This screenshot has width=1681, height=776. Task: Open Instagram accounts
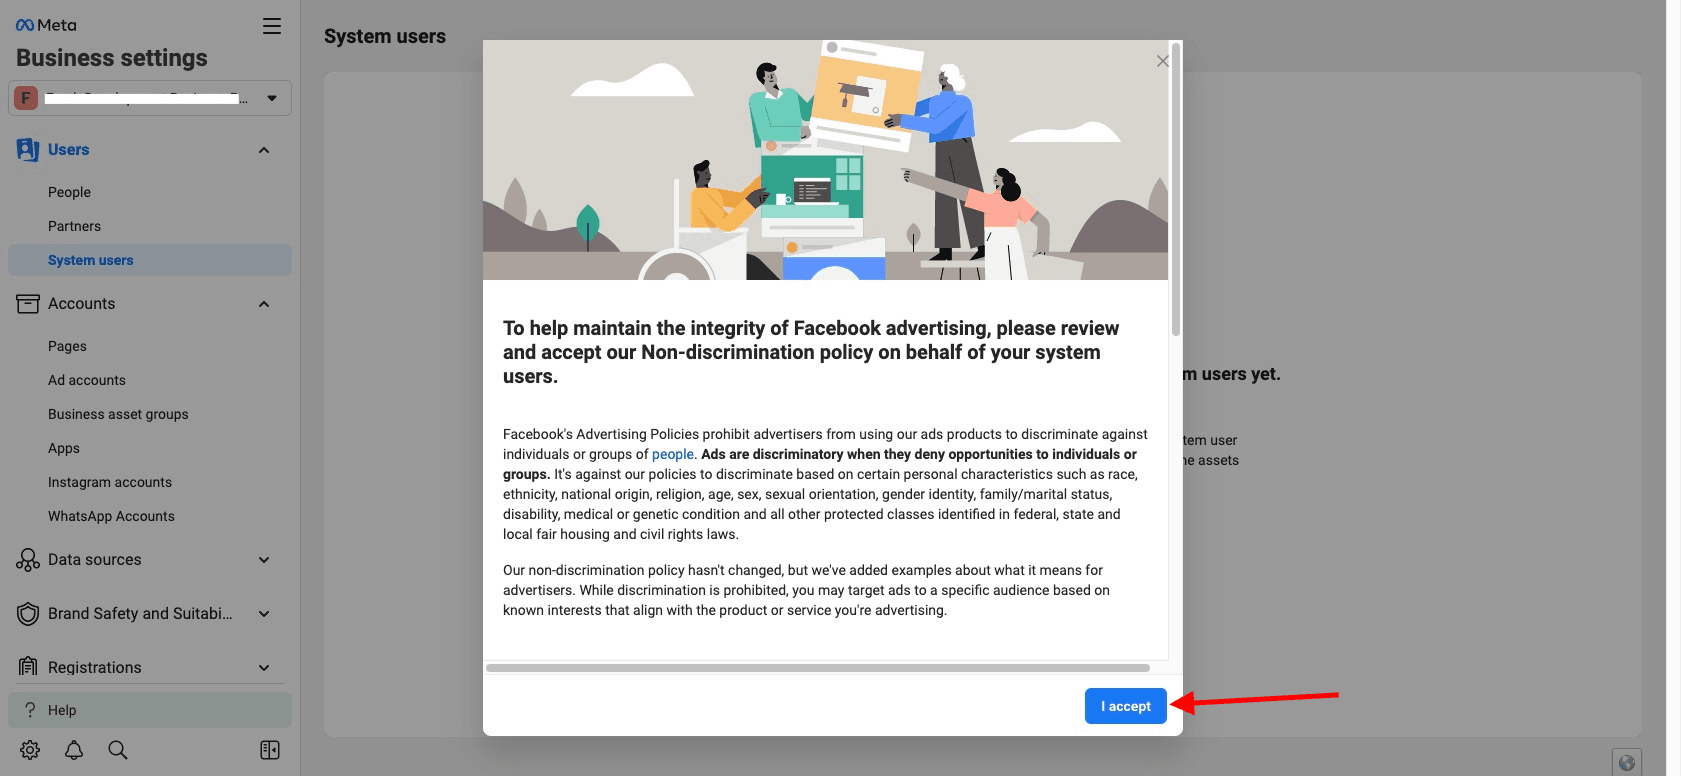110,482
